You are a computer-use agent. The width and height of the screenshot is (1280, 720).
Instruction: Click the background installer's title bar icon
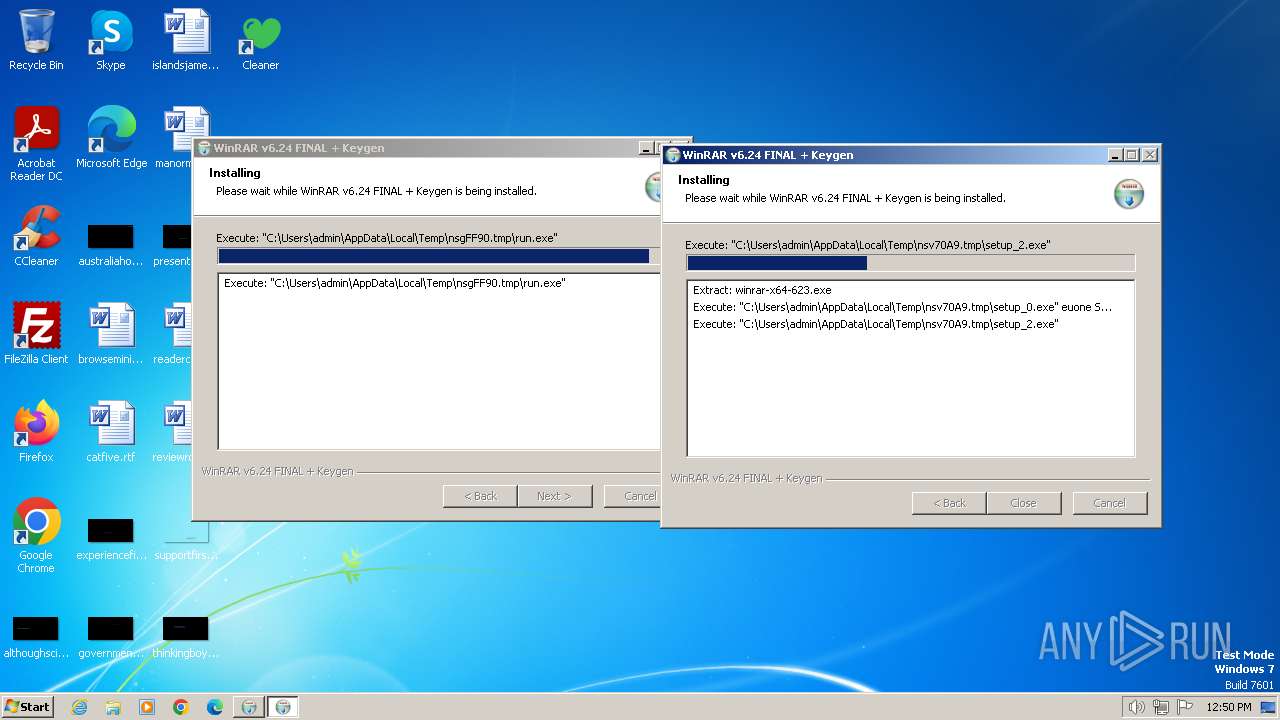(204, 148)
